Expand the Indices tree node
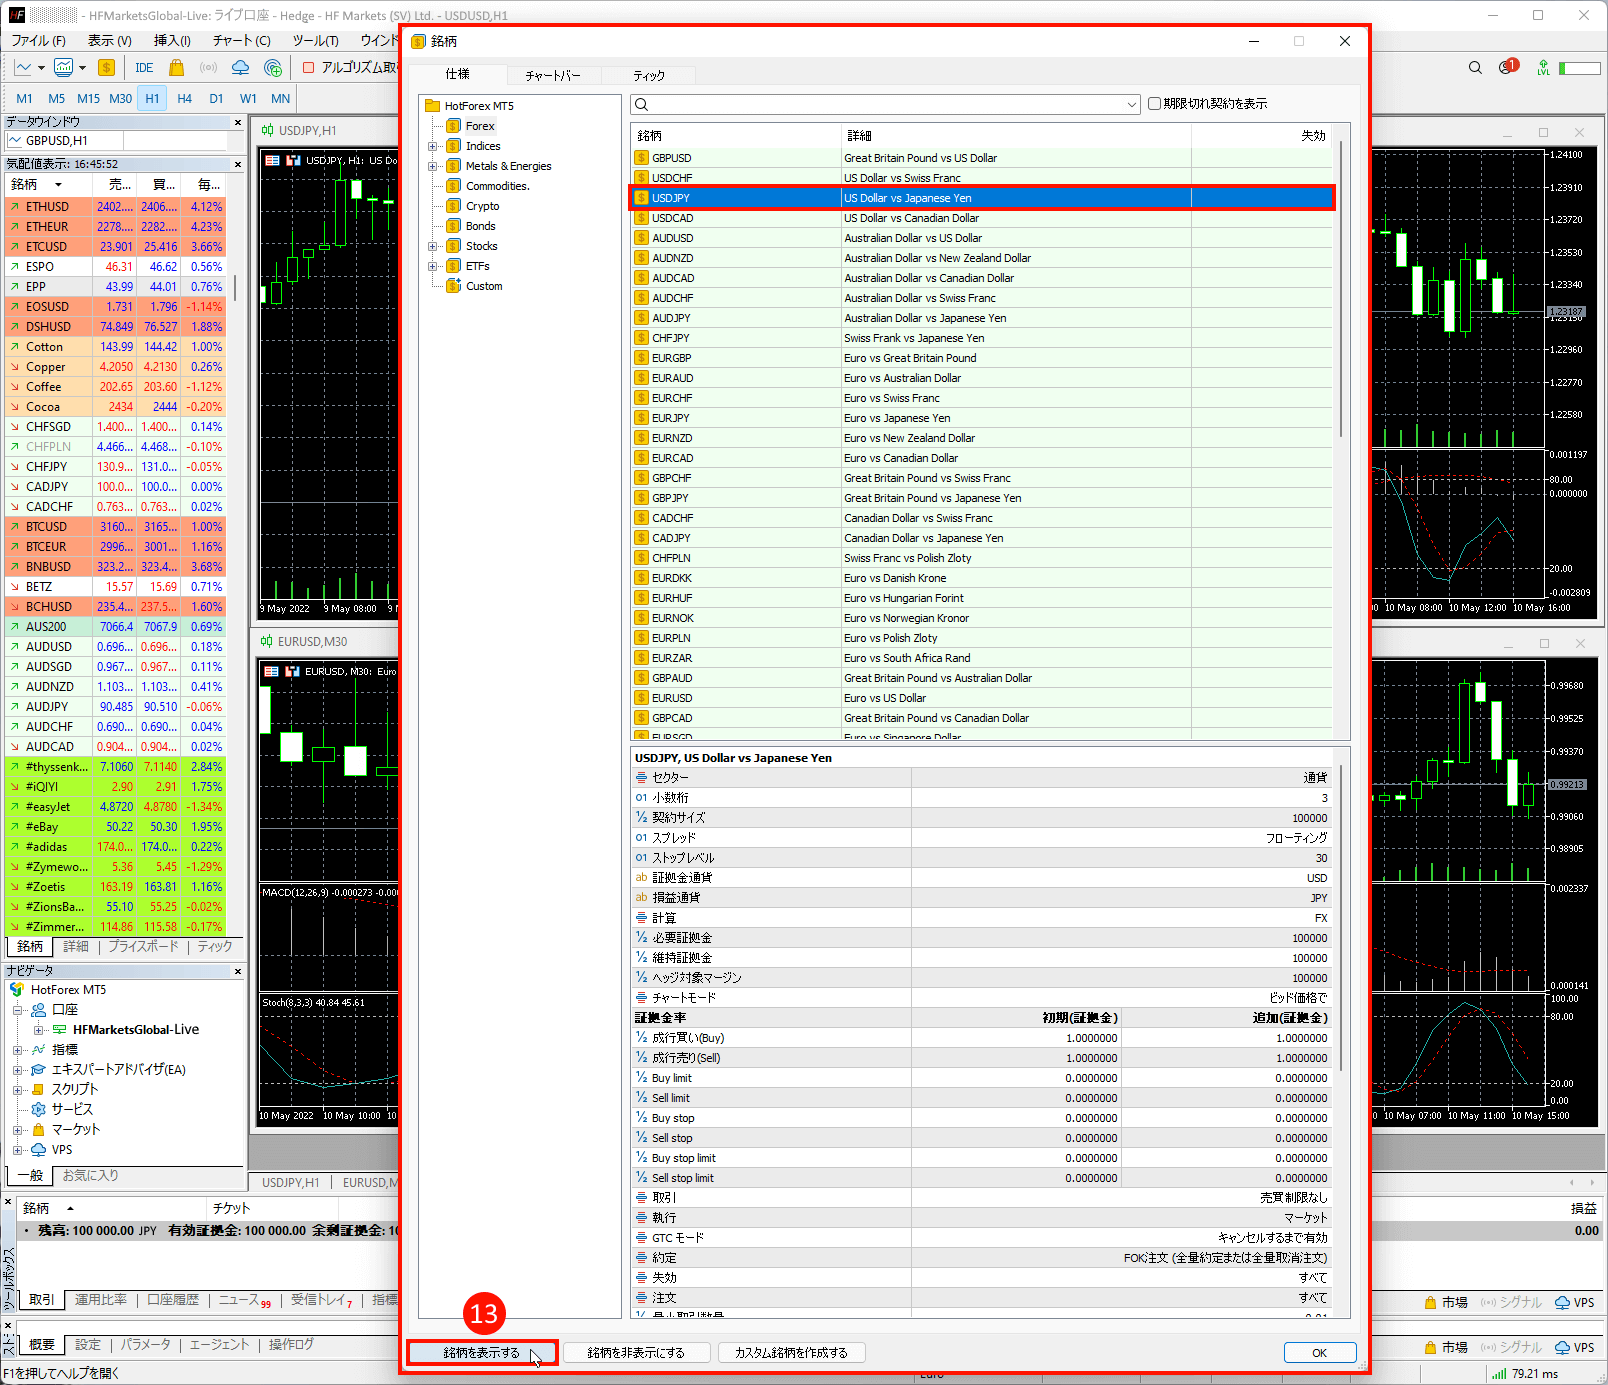This screenshot has width=1608, height=1385. (433, 146)
